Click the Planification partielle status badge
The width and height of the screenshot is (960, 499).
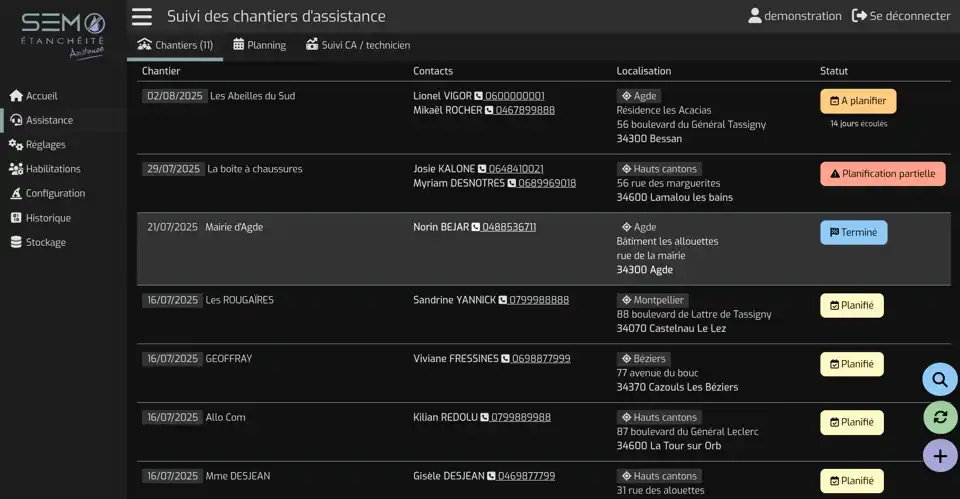point(882,174)
